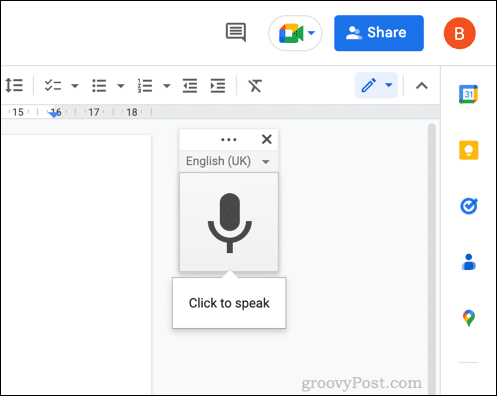Click the ruler number 17
This screenshot has height=396, width=497.
pyautogui.click(x=94, y=112)
